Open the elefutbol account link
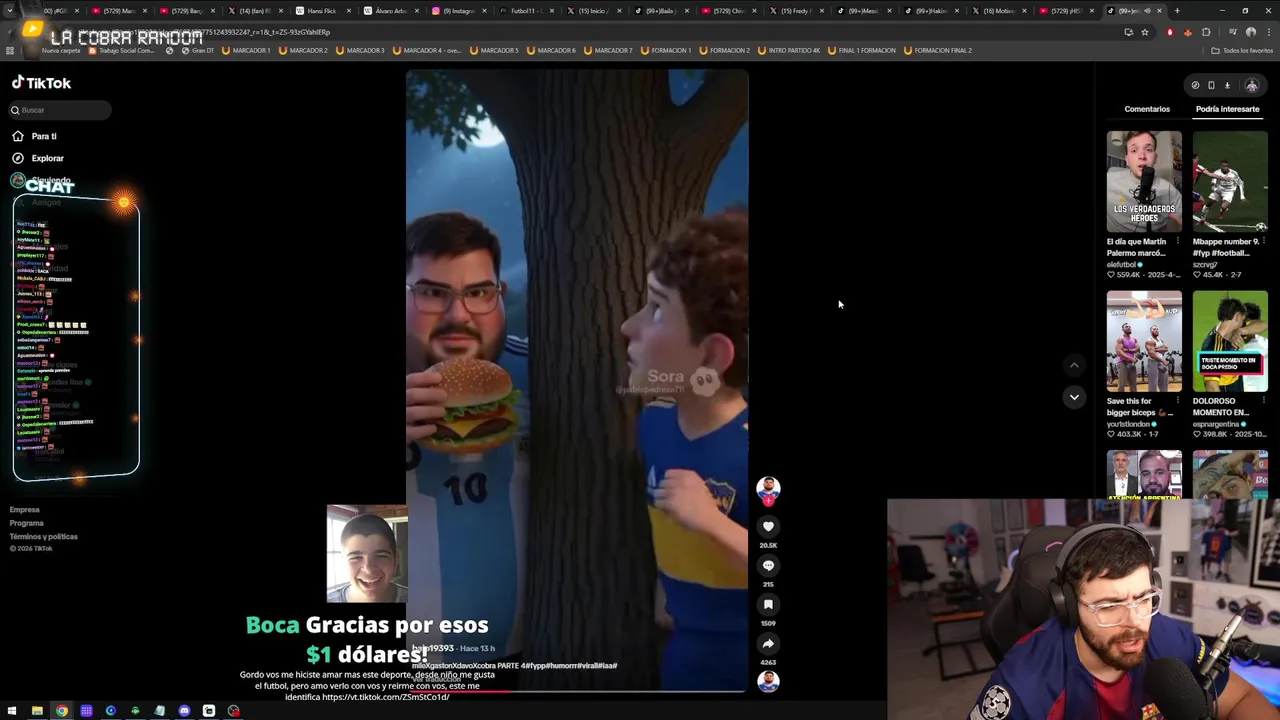This screenshot has width=1280, height=720. (x=1122, y=265)
